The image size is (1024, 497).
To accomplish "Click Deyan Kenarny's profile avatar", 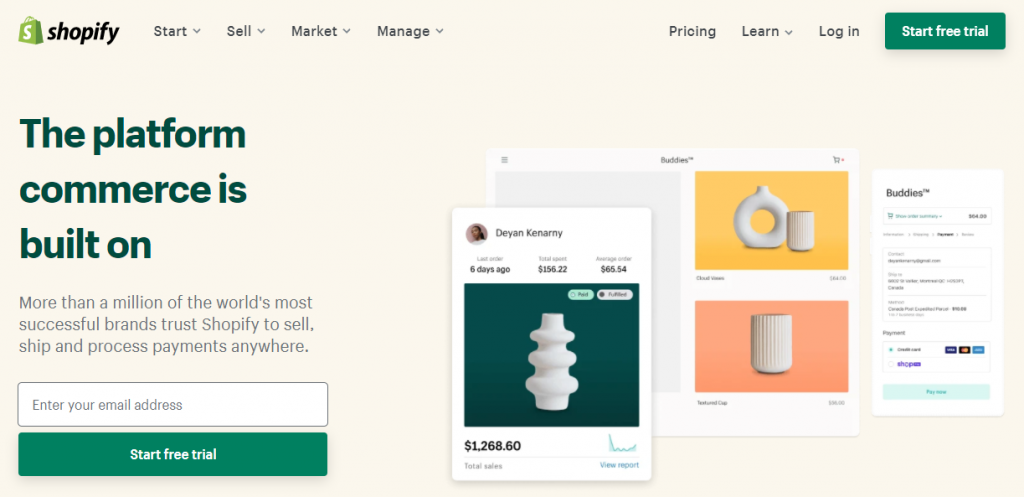I will coord(477,233).
